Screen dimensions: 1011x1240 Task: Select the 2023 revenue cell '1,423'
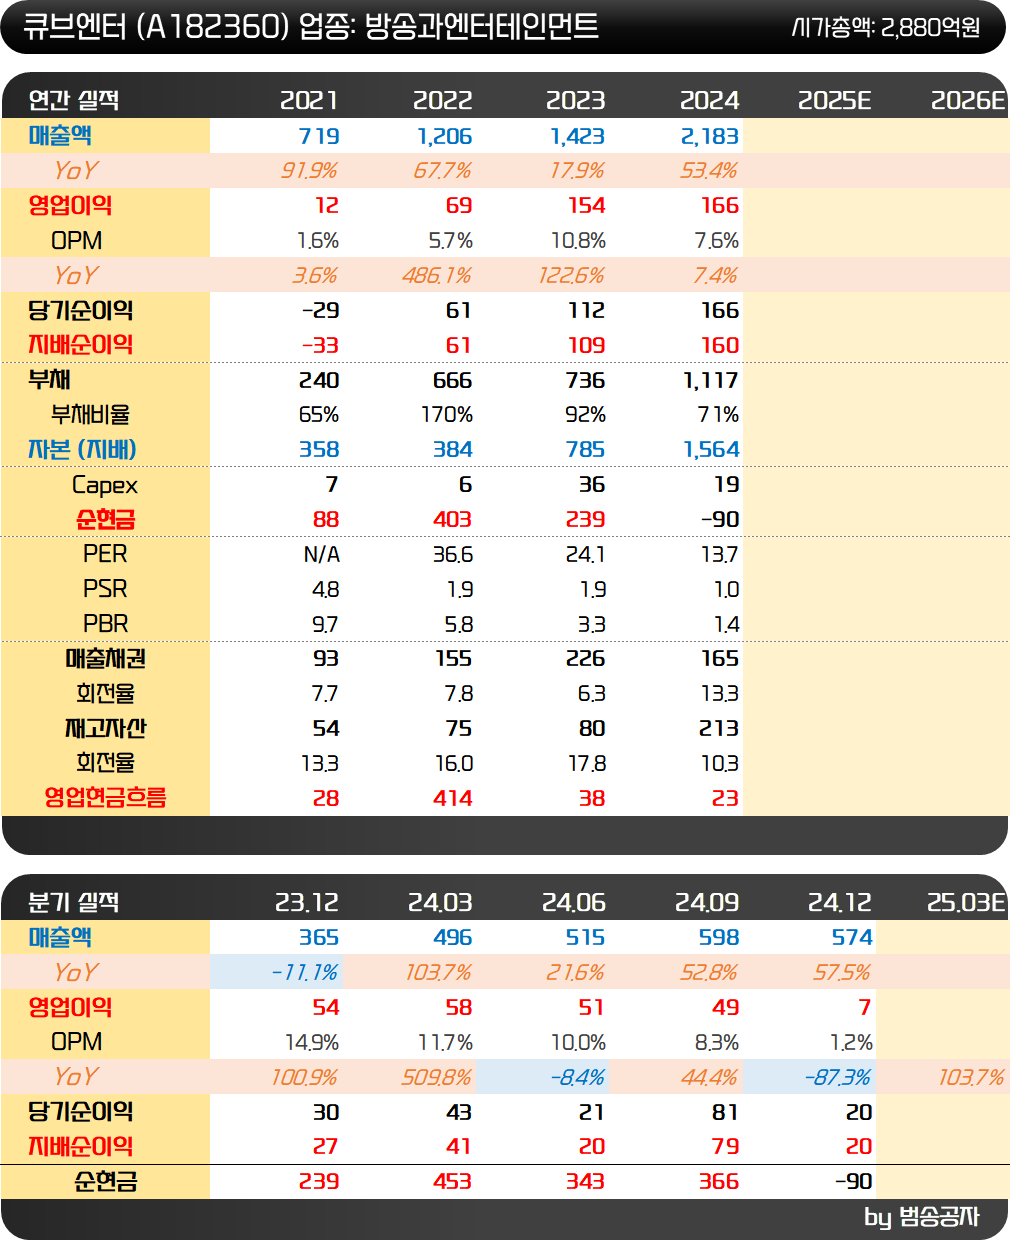pyautogui.click(x=577, y=136)
